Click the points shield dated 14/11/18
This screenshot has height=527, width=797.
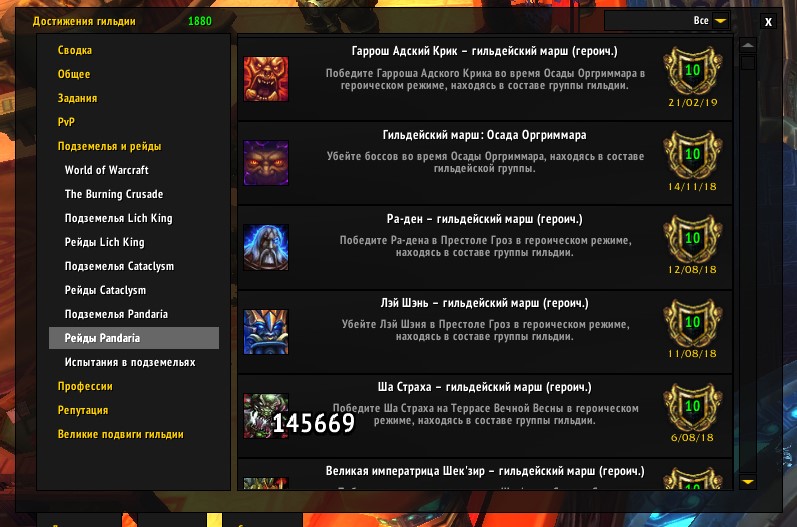tap(693, 154)
